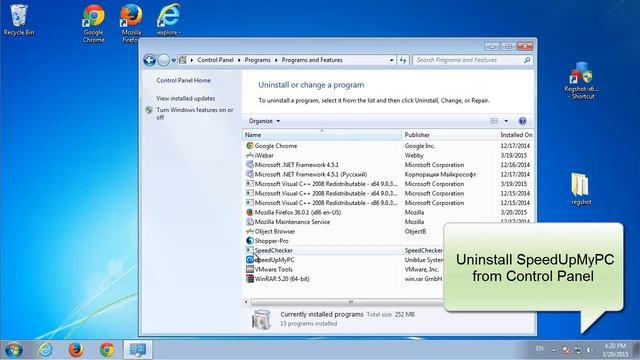Open the iexplore desktop shortcut

(x=168, y=20)
